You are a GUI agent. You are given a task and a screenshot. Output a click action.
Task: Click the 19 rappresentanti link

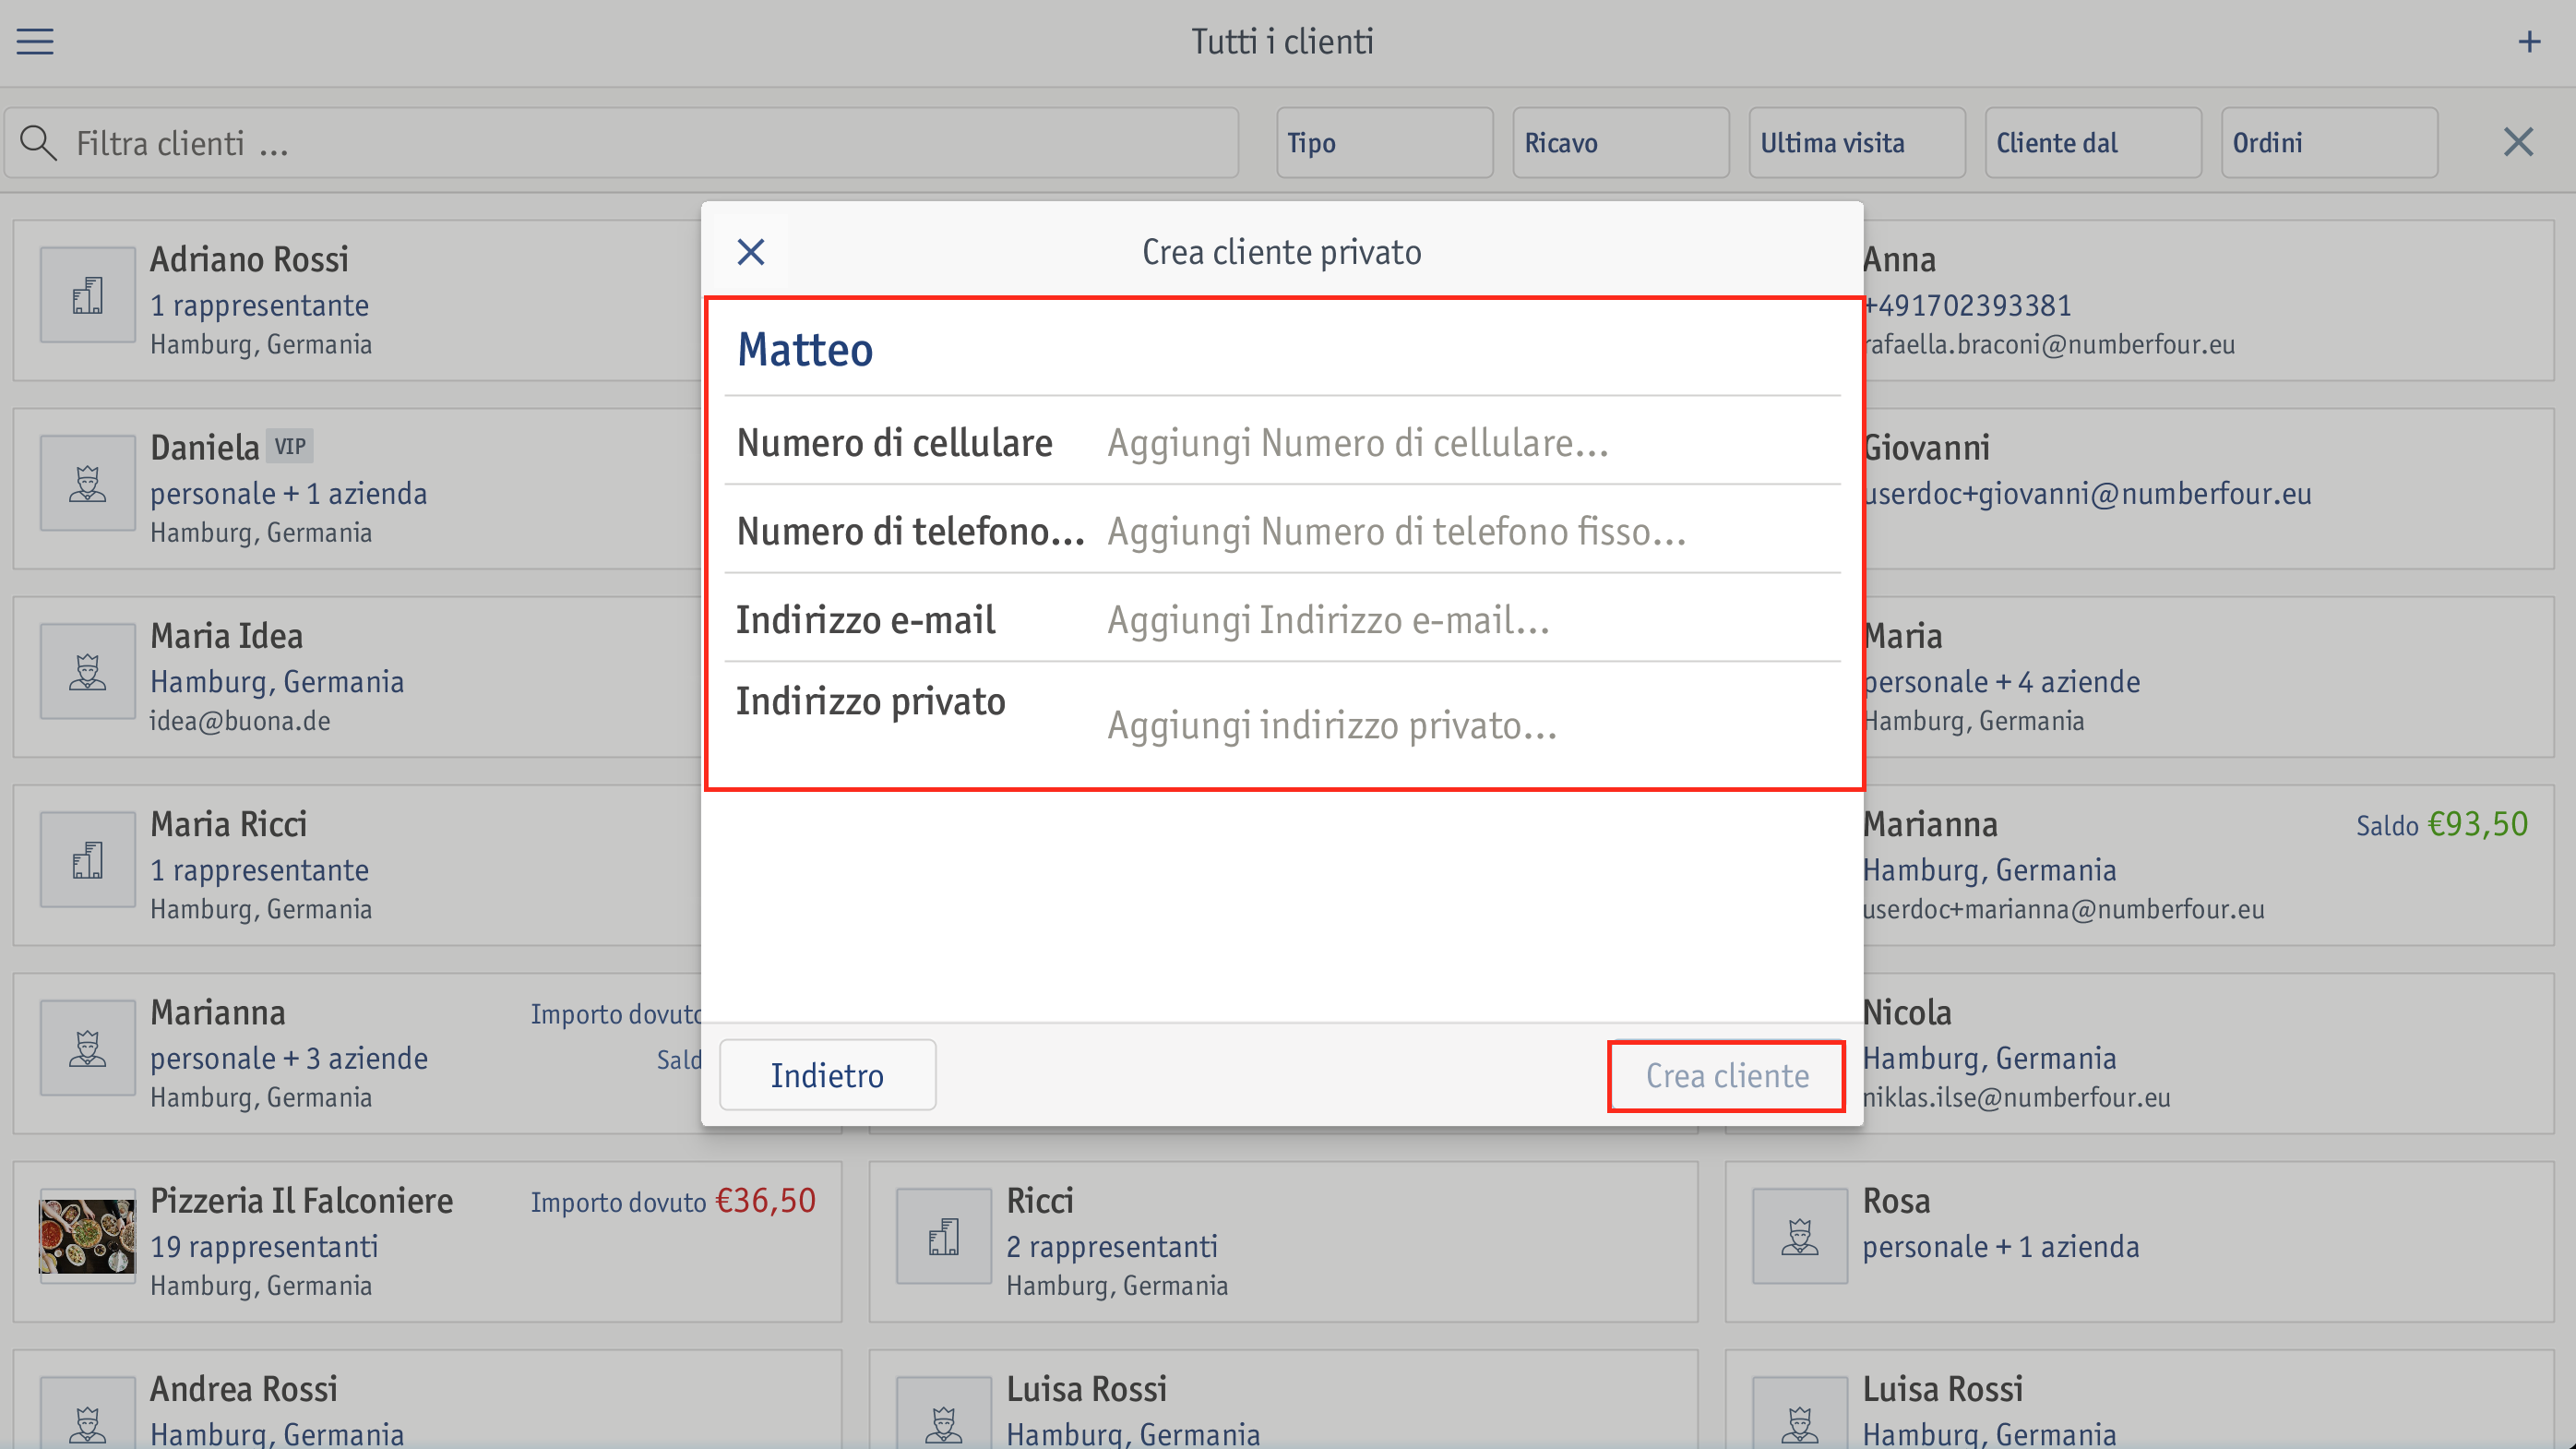click(x=264, y=1246)
